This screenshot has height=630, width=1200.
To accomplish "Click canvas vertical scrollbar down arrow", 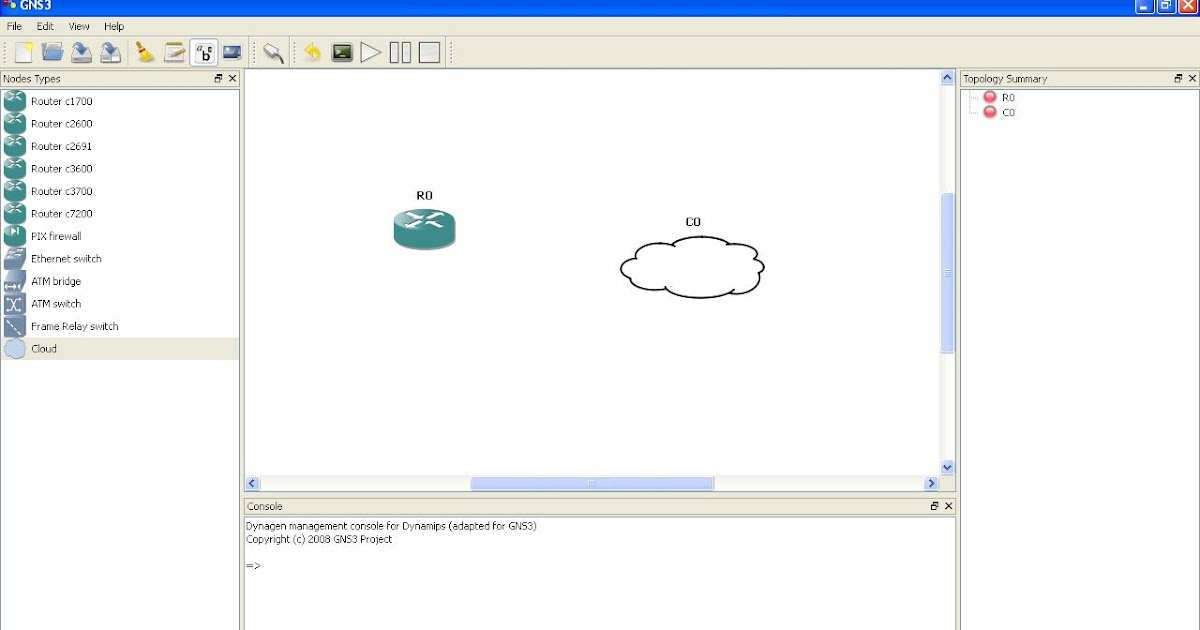I will click(x=948, y=467).
